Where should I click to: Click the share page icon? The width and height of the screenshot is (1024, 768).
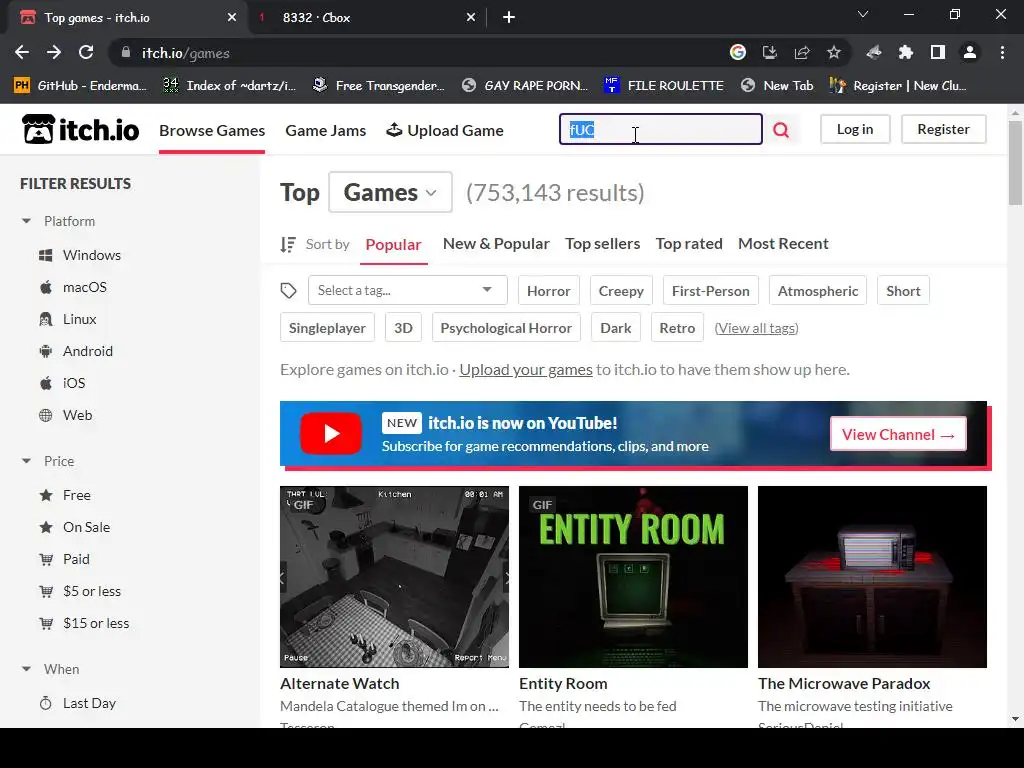point(802,53)
